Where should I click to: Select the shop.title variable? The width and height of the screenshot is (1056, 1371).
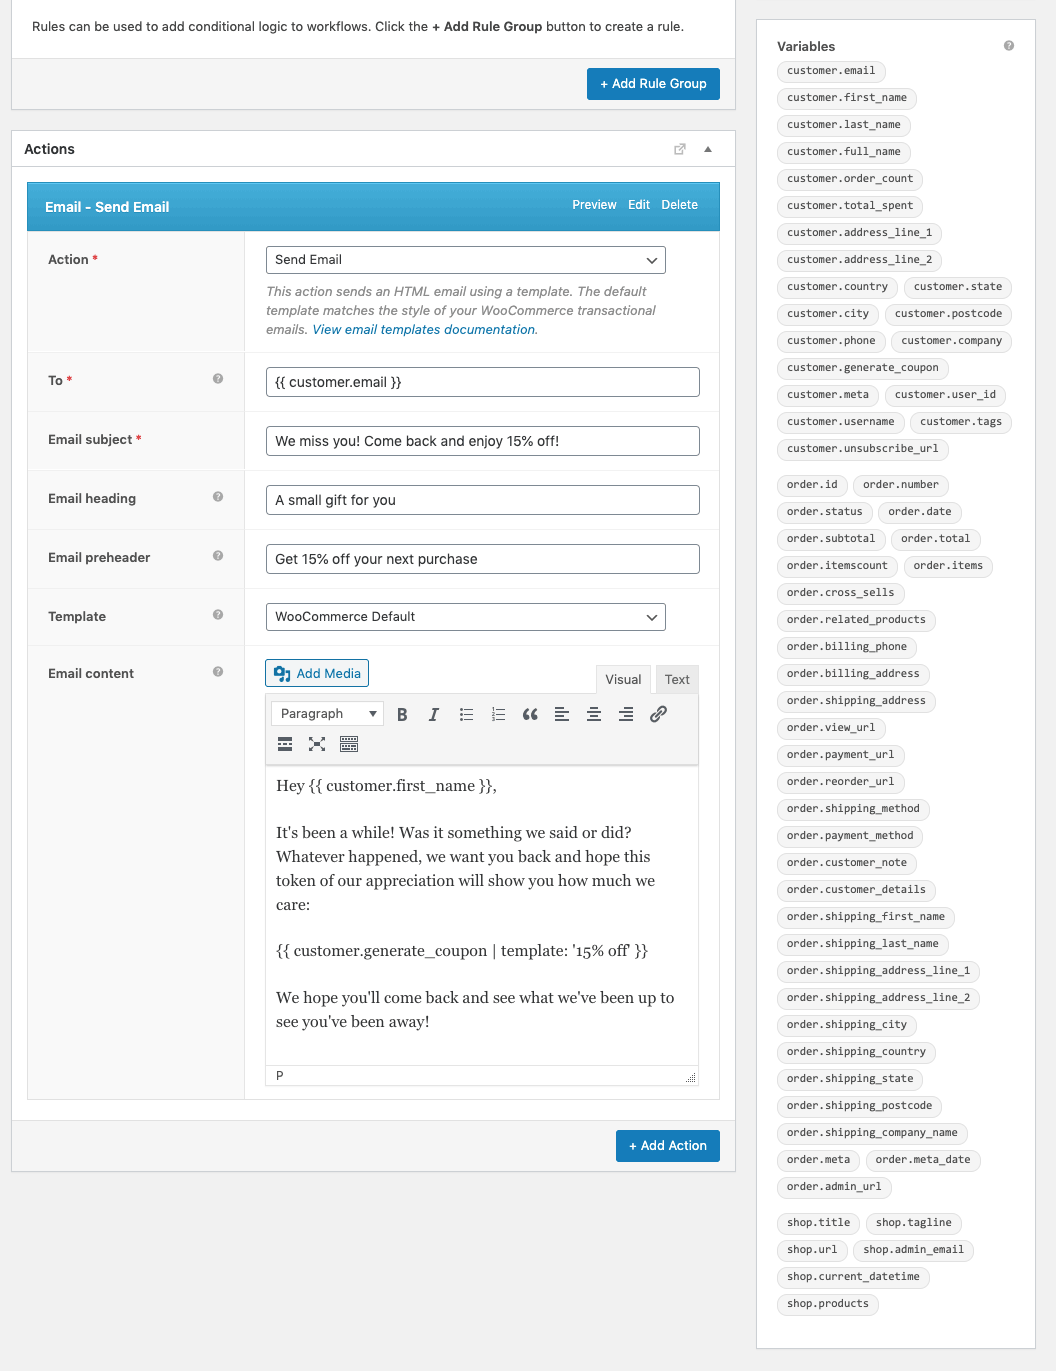coord(819,1223)
